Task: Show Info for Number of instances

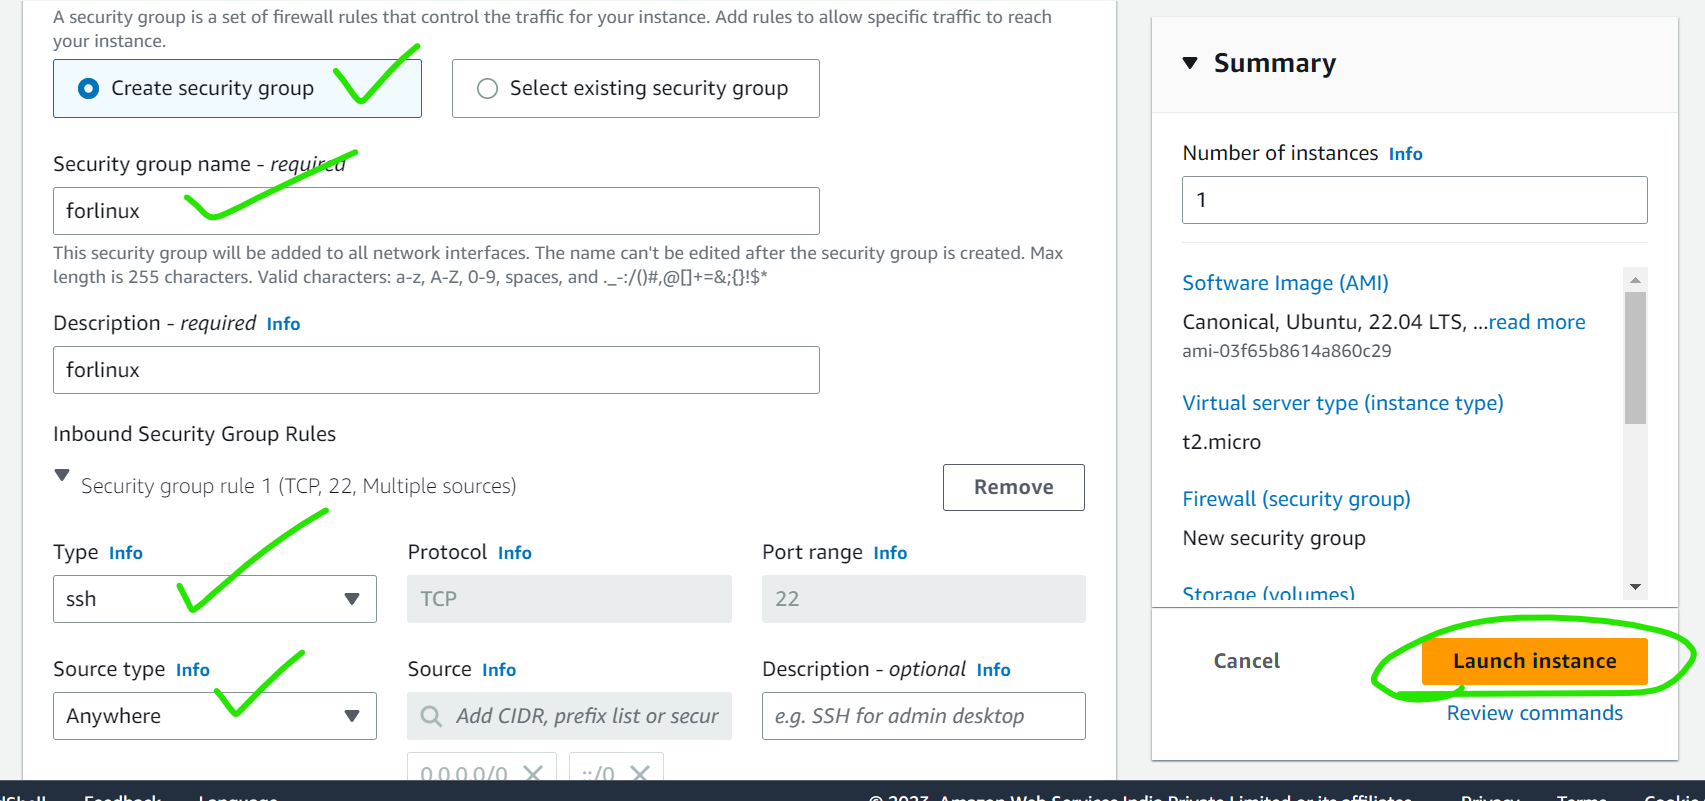Action: pyautogui.click(x=1406, y=154)
